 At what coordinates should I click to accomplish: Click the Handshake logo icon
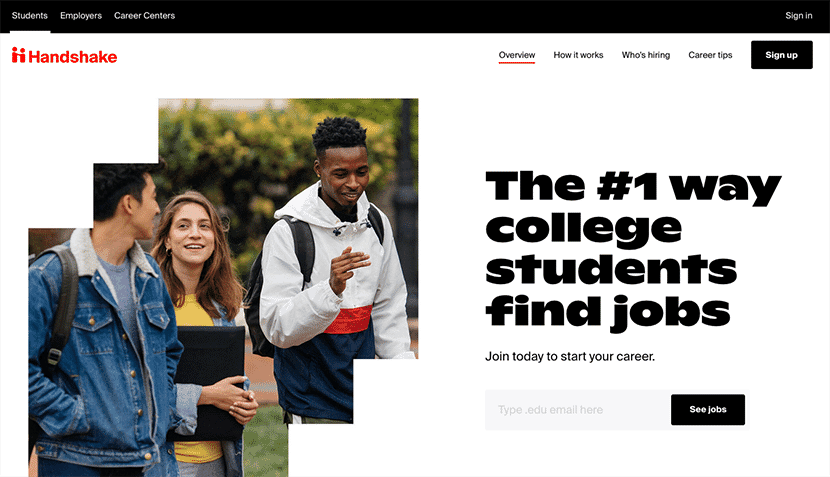[x=19, y=55]
